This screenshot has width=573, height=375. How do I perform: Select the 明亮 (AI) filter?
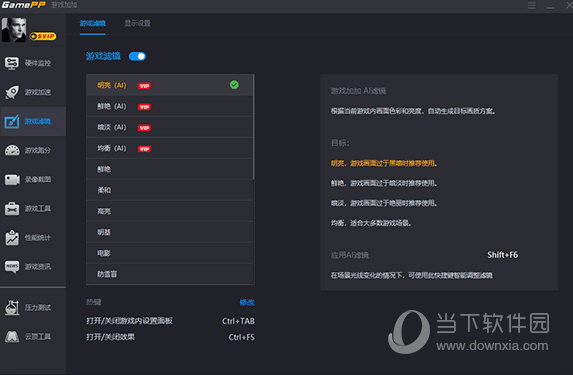[x=170, y=85]
